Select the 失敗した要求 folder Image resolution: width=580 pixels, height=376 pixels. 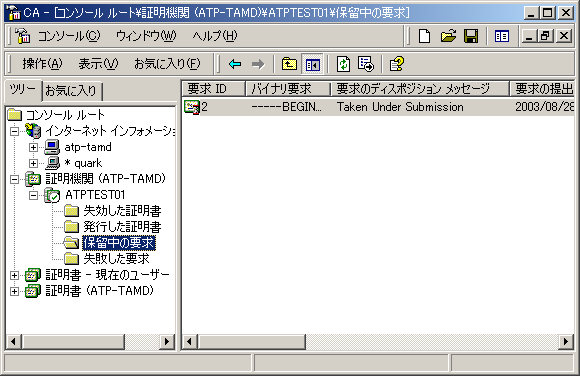[116, 259]
